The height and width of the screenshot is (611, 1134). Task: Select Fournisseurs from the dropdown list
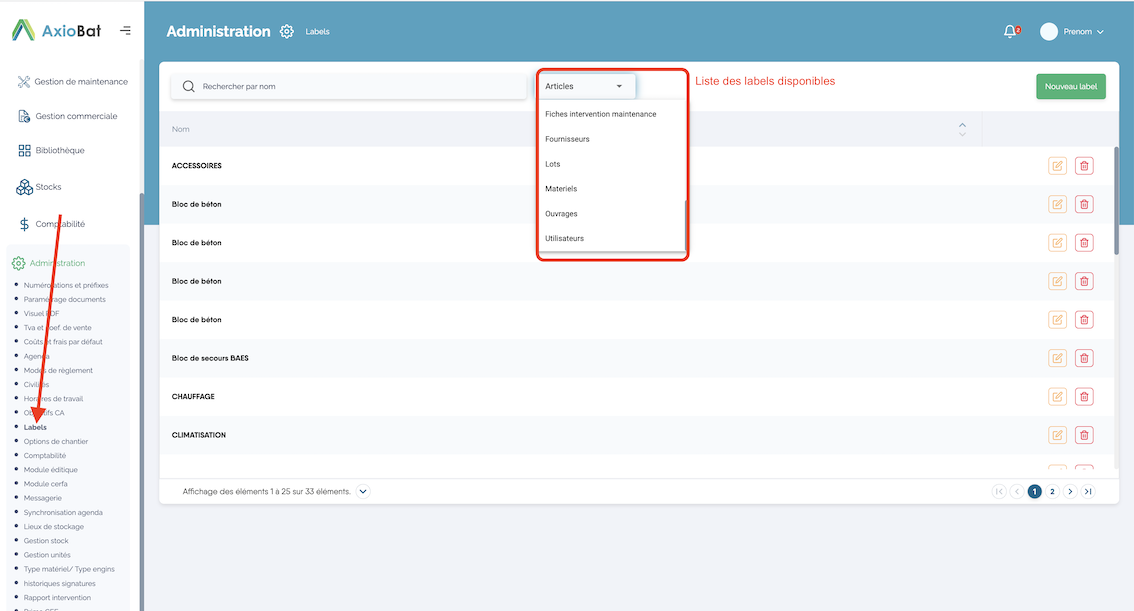click(567, 139)
